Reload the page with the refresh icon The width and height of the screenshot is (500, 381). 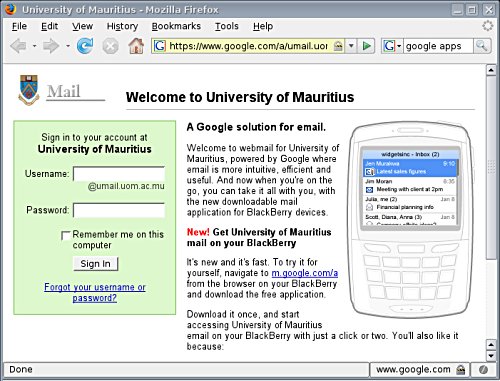click(x=85, y=46)
